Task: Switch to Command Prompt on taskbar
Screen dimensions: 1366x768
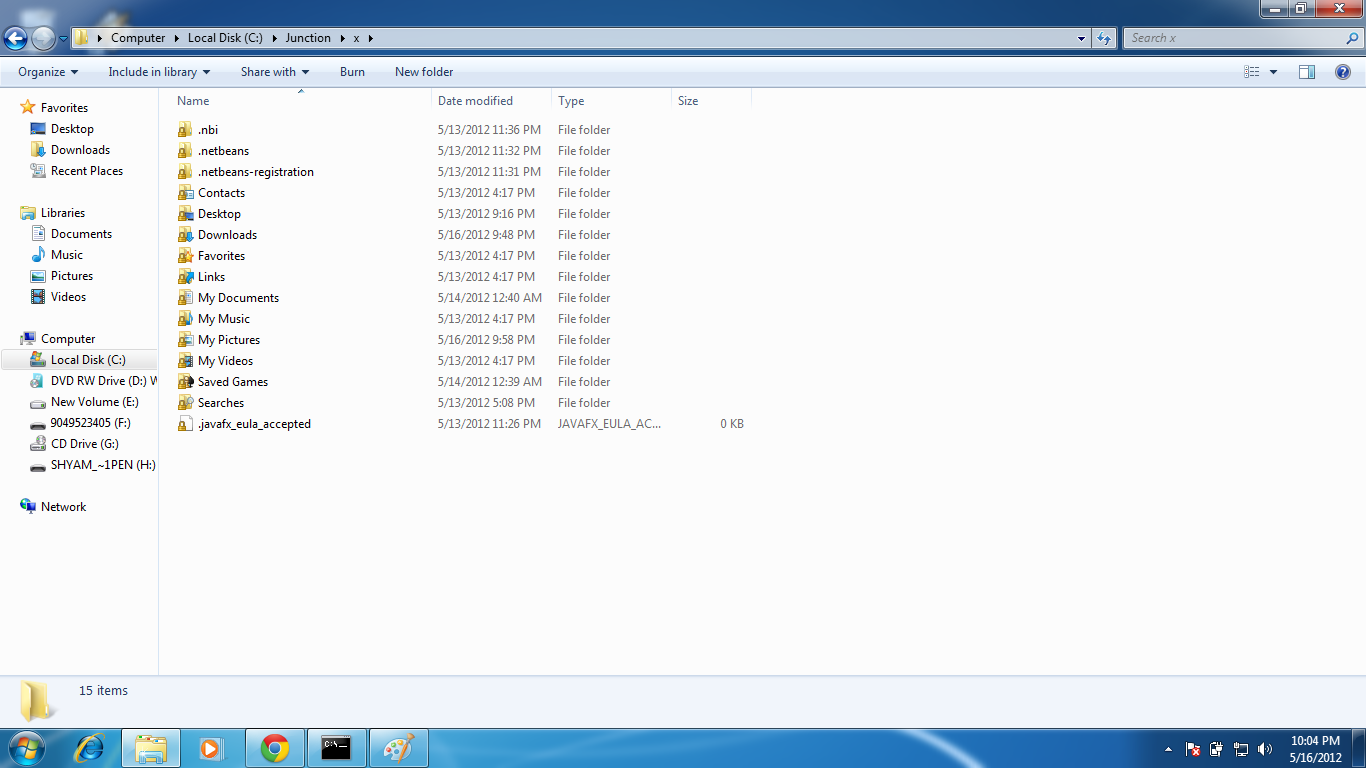Action: coord(337,748)
